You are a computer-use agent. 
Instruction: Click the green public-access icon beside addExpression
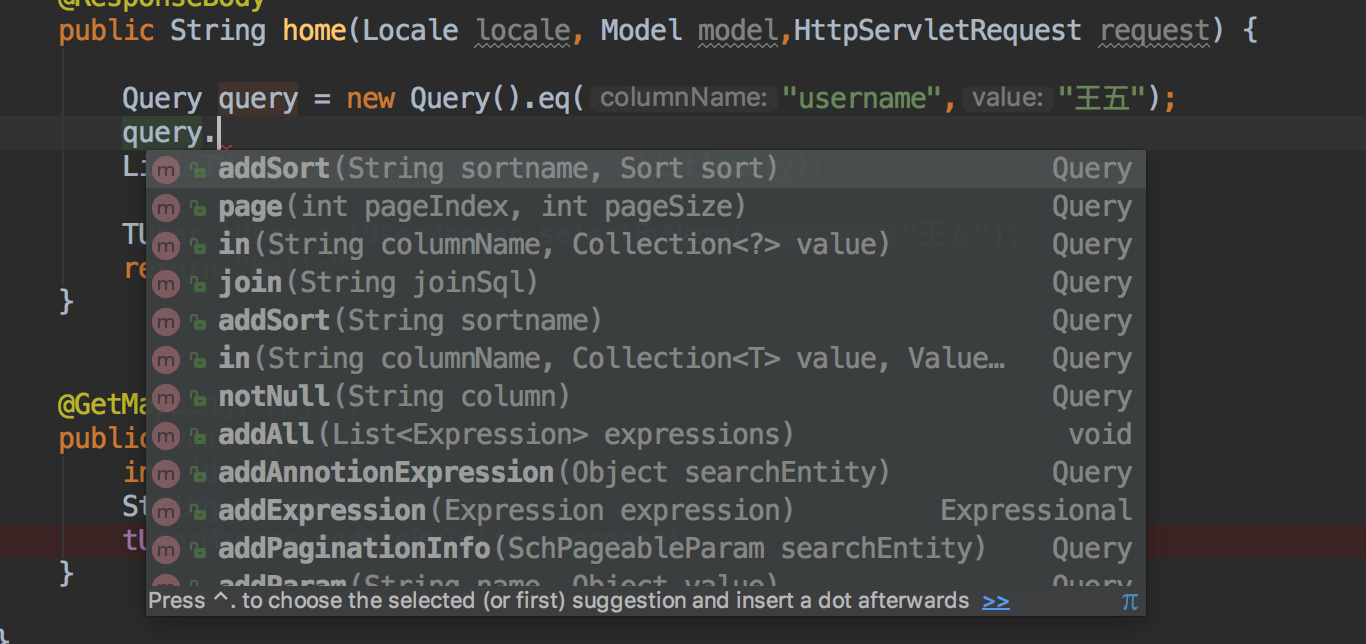tap(198, 512)
